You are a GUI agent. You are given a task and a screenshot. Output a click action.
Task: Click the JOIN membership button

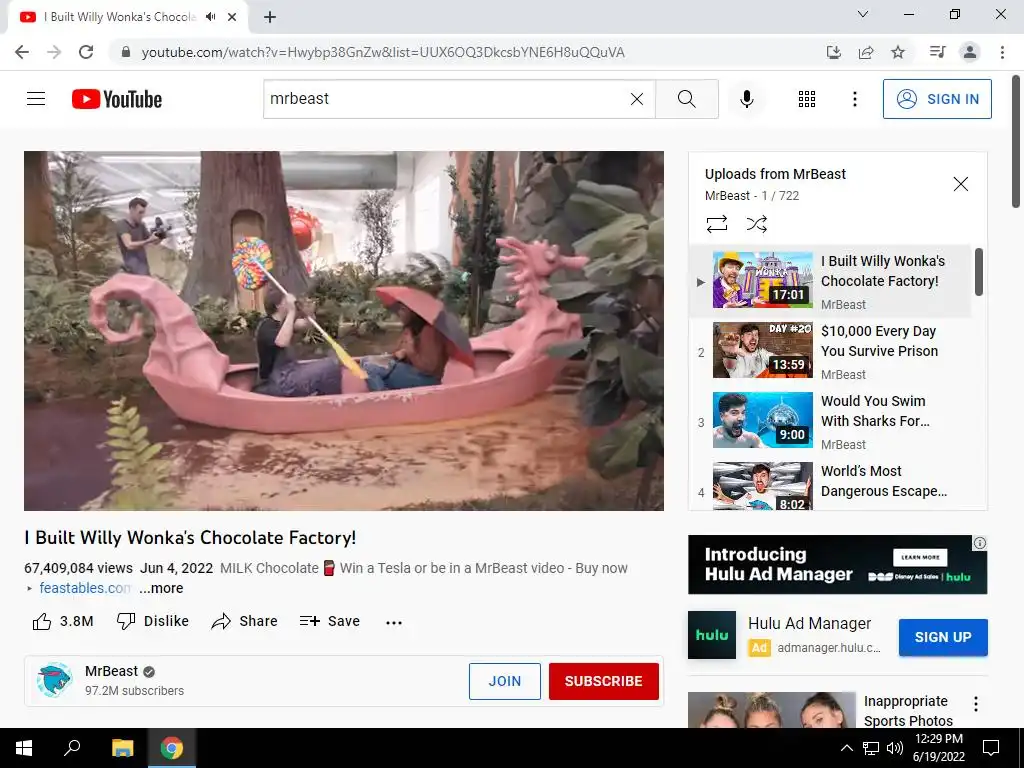(505, 681)
